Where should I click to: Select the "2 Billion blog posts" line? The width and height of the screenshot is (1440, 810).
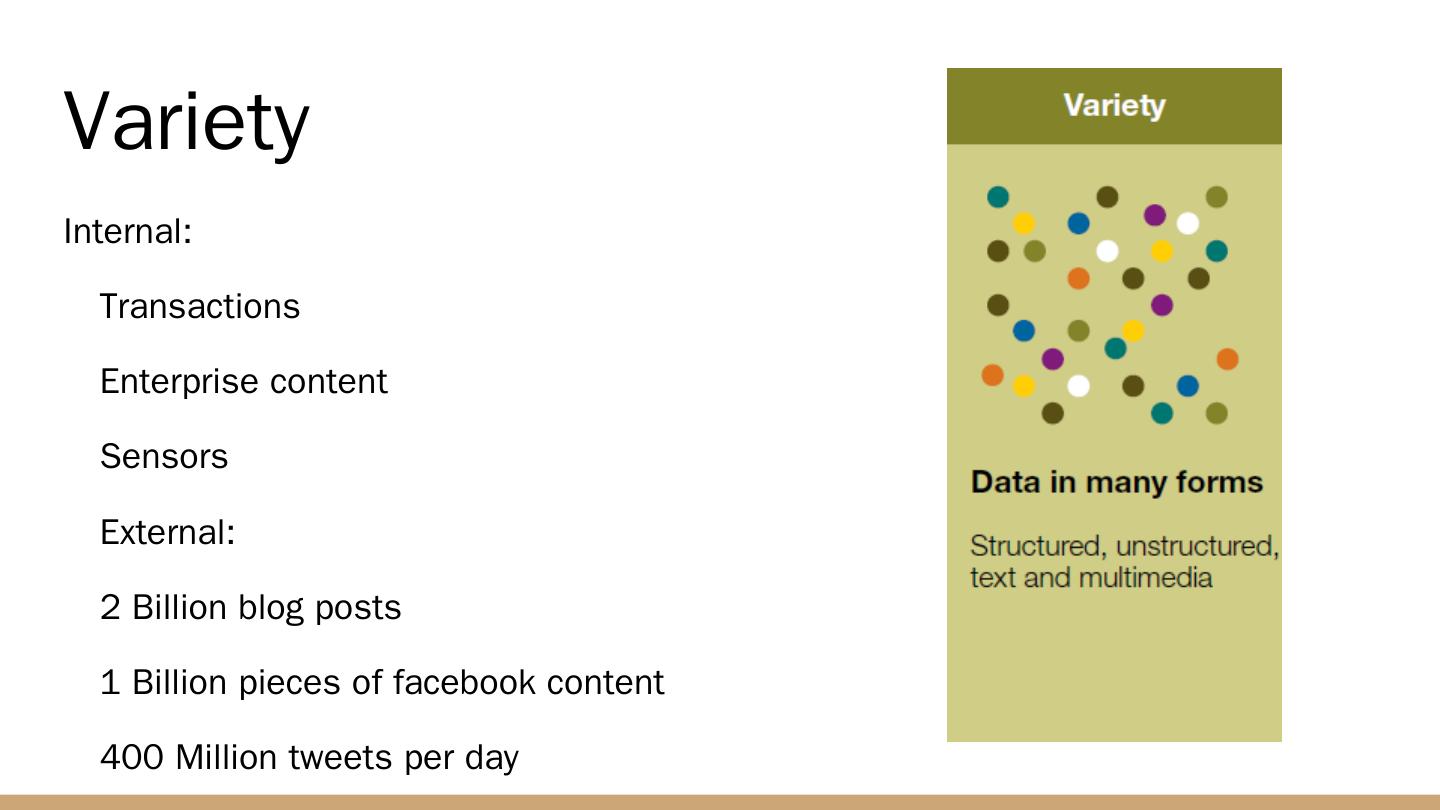click(x=250, y=607)
